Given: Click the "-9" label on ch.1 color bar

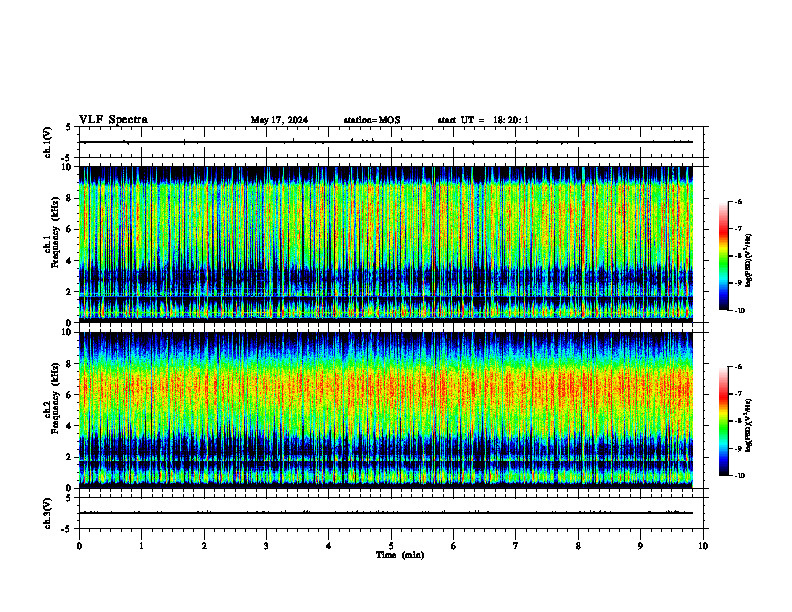Looking at the screenshot, I should click(738, 283).
